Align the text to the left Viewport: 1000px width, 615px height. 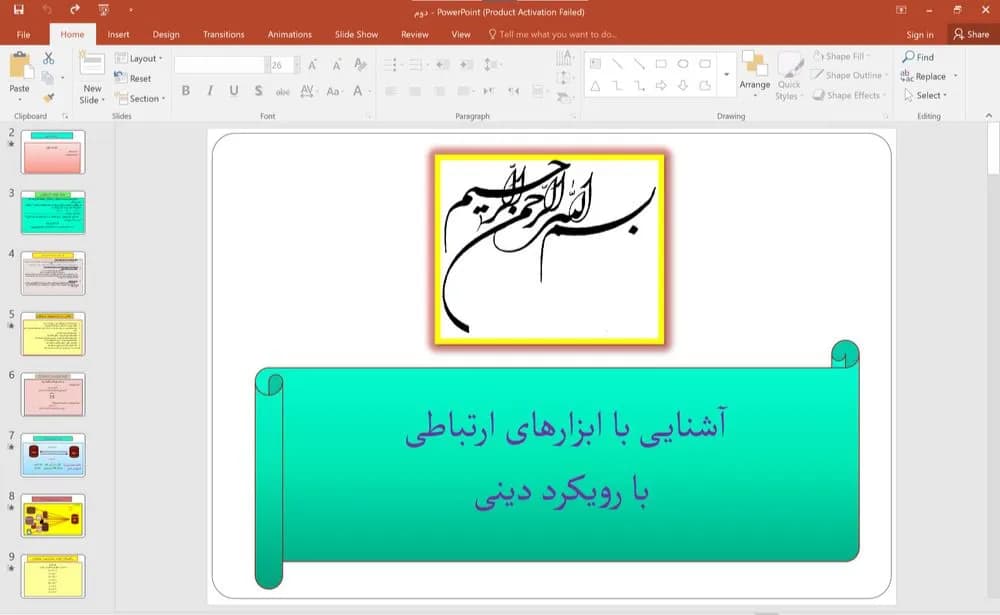391,92
